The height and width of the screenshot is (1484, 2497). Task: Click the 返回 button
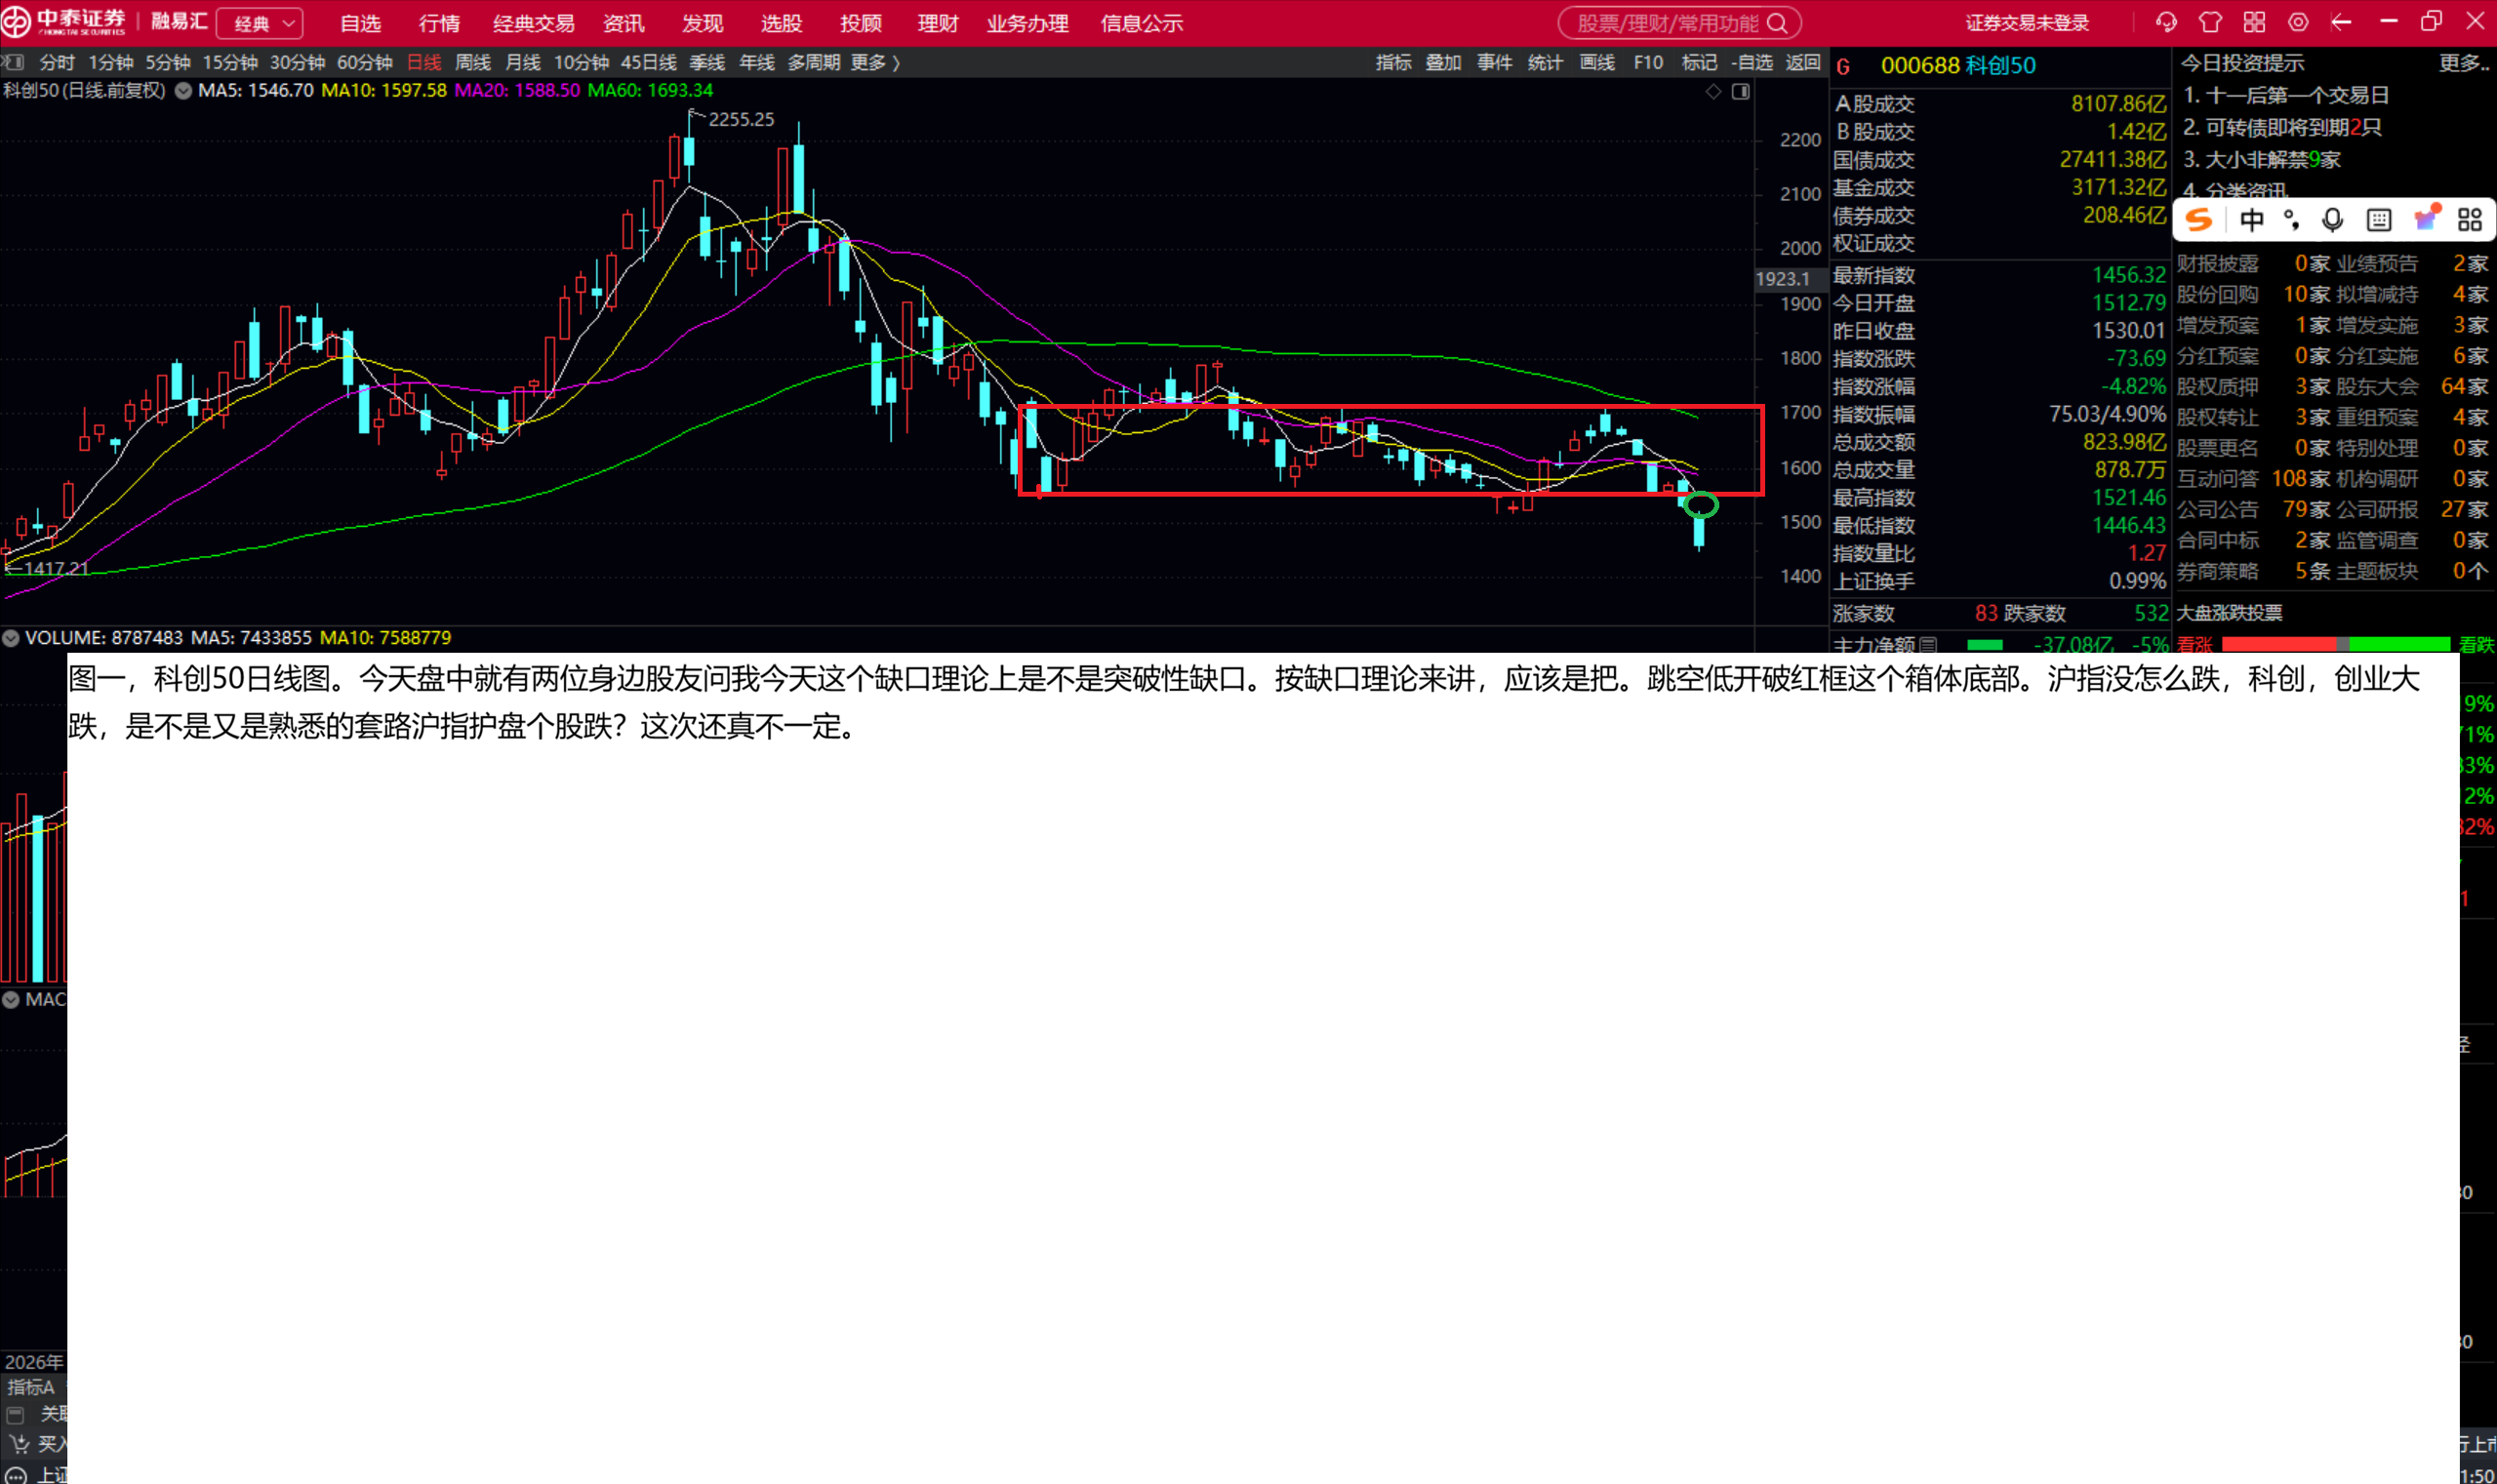click(1803, 63)
